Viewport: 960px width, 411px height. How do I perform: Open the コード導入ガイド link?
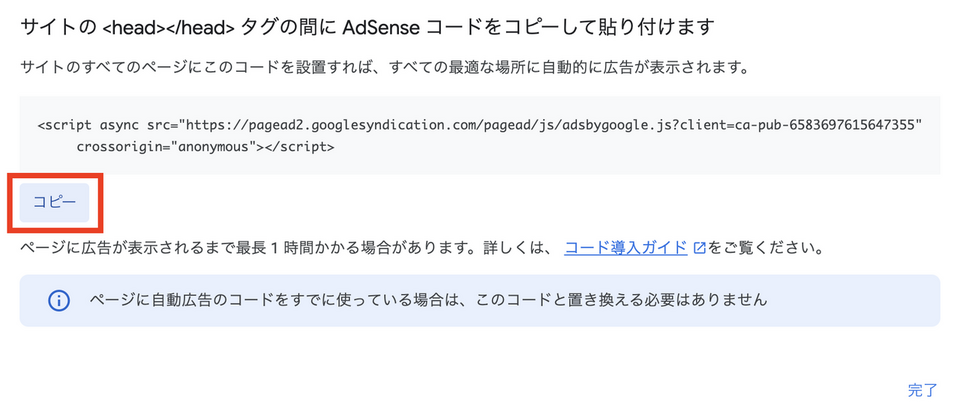pos(625,246)
